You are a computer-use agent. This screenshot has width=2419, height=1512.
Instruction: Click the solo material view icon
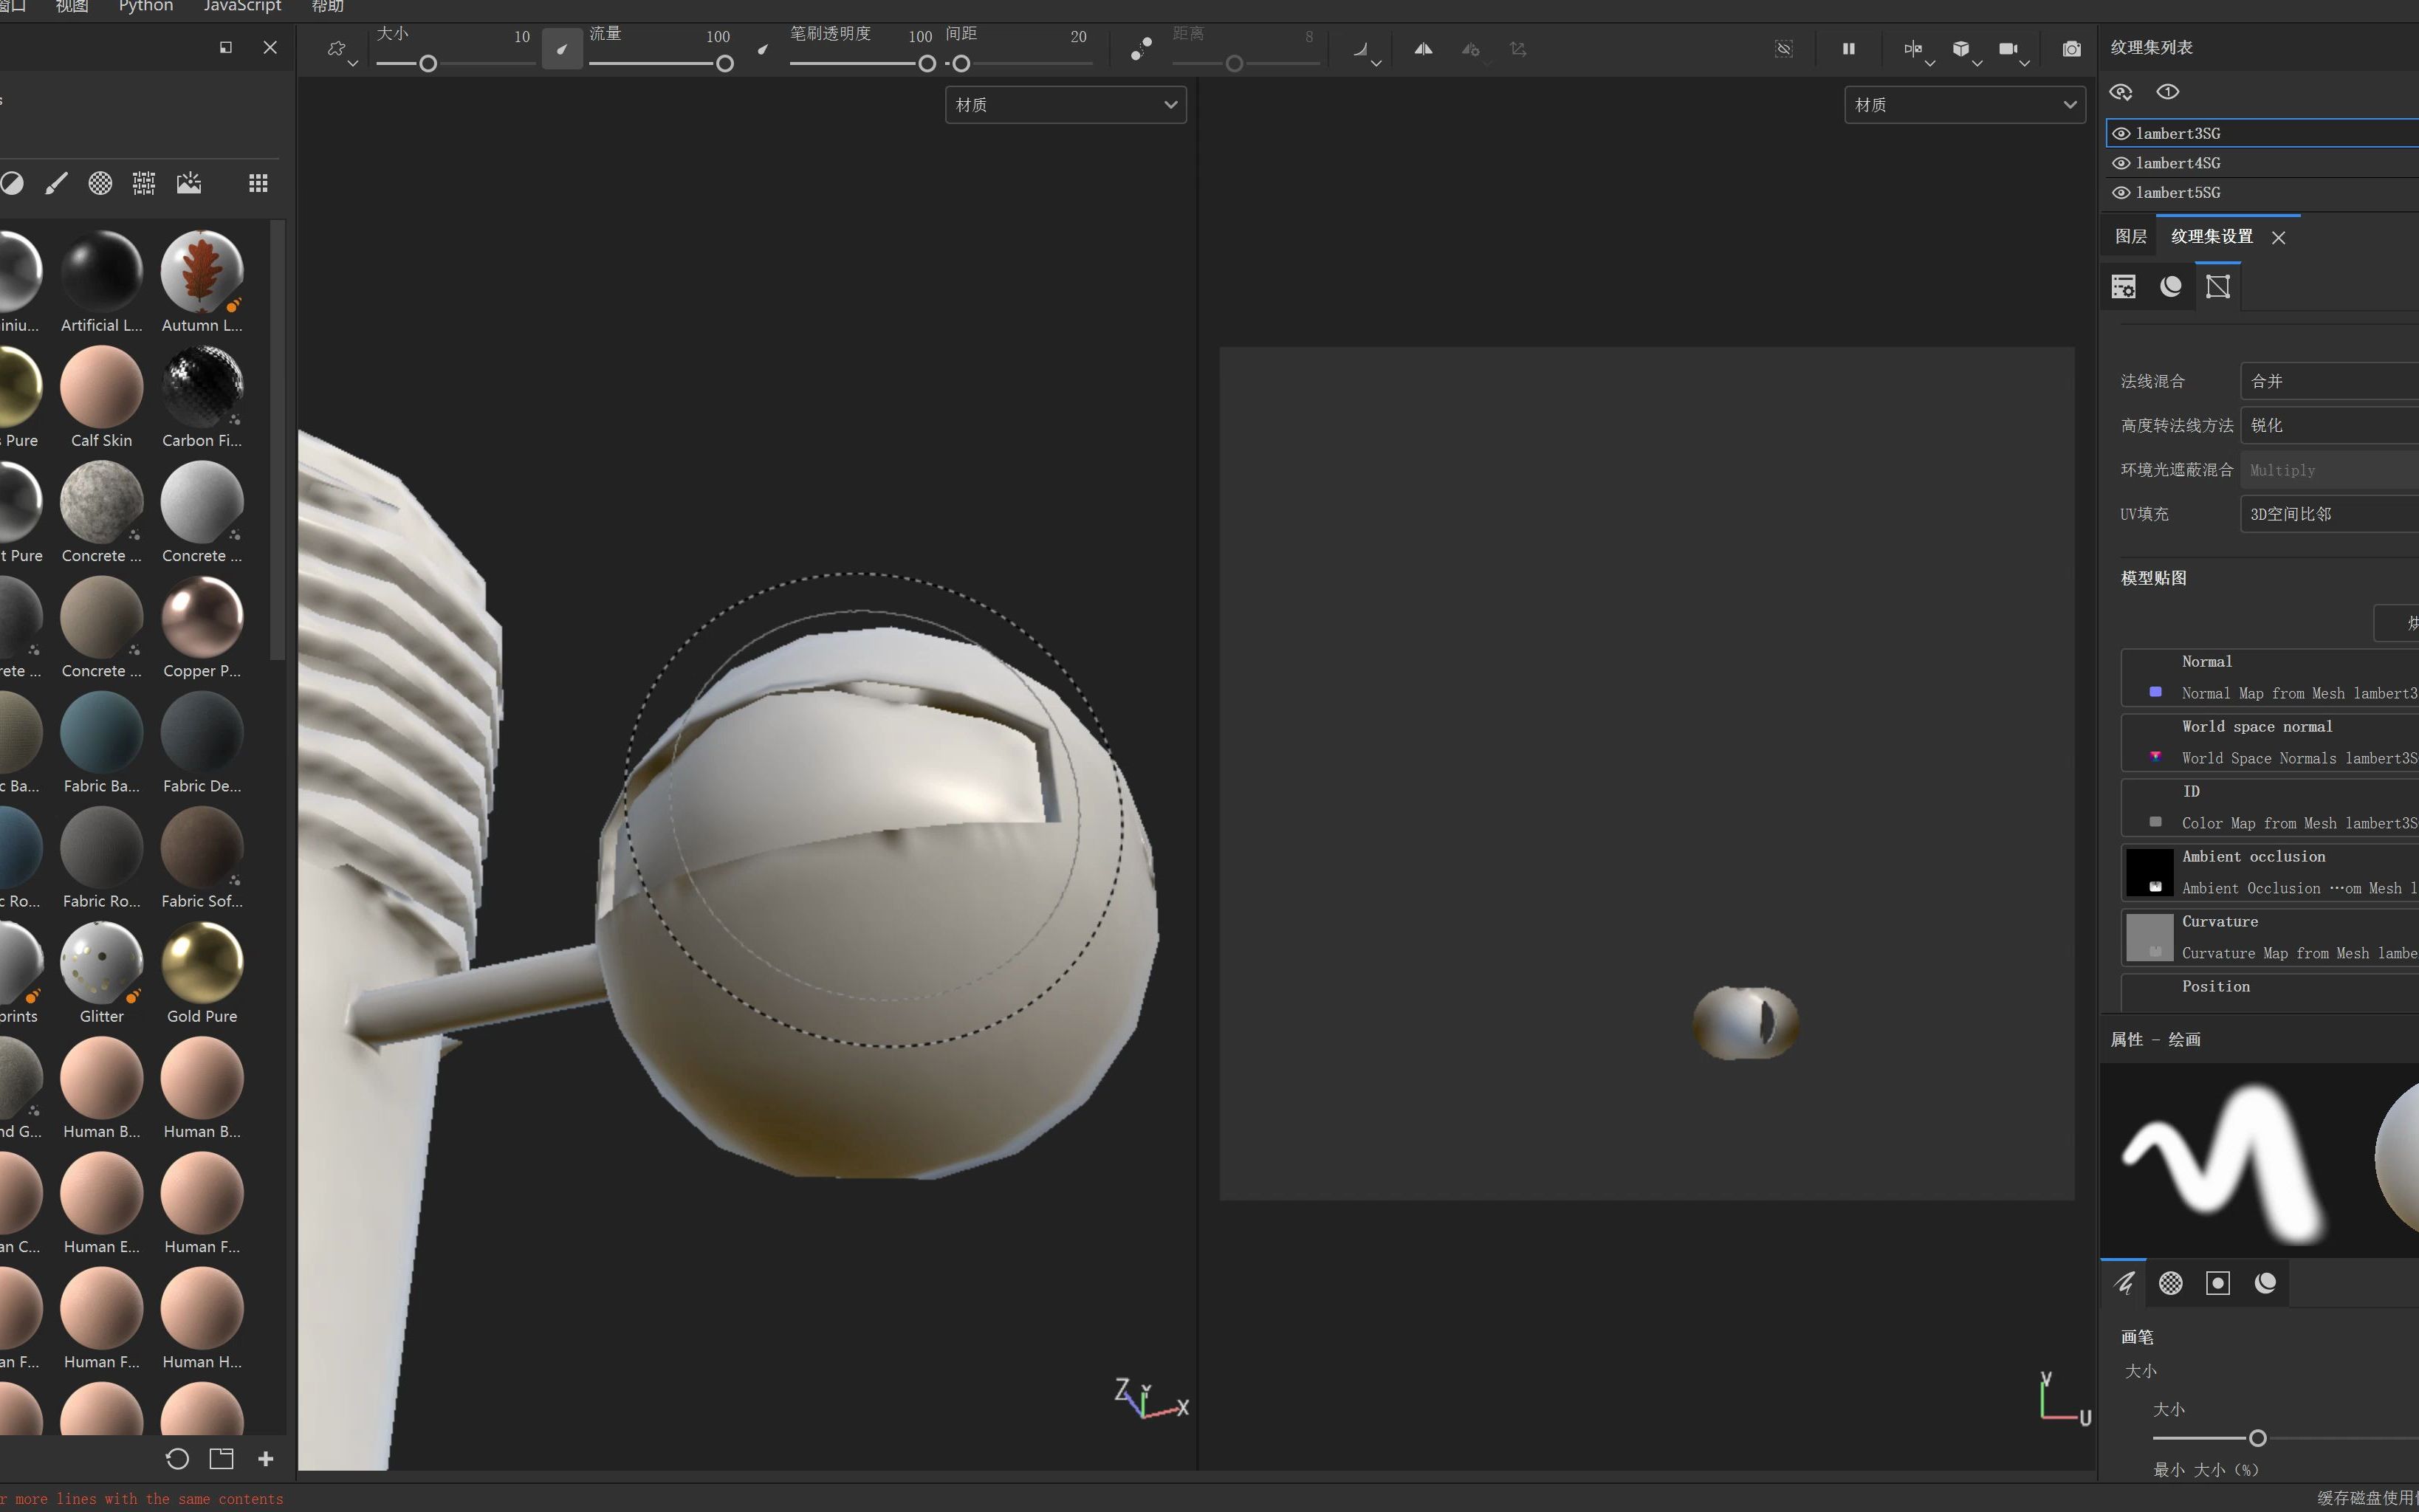point(2168,91)
